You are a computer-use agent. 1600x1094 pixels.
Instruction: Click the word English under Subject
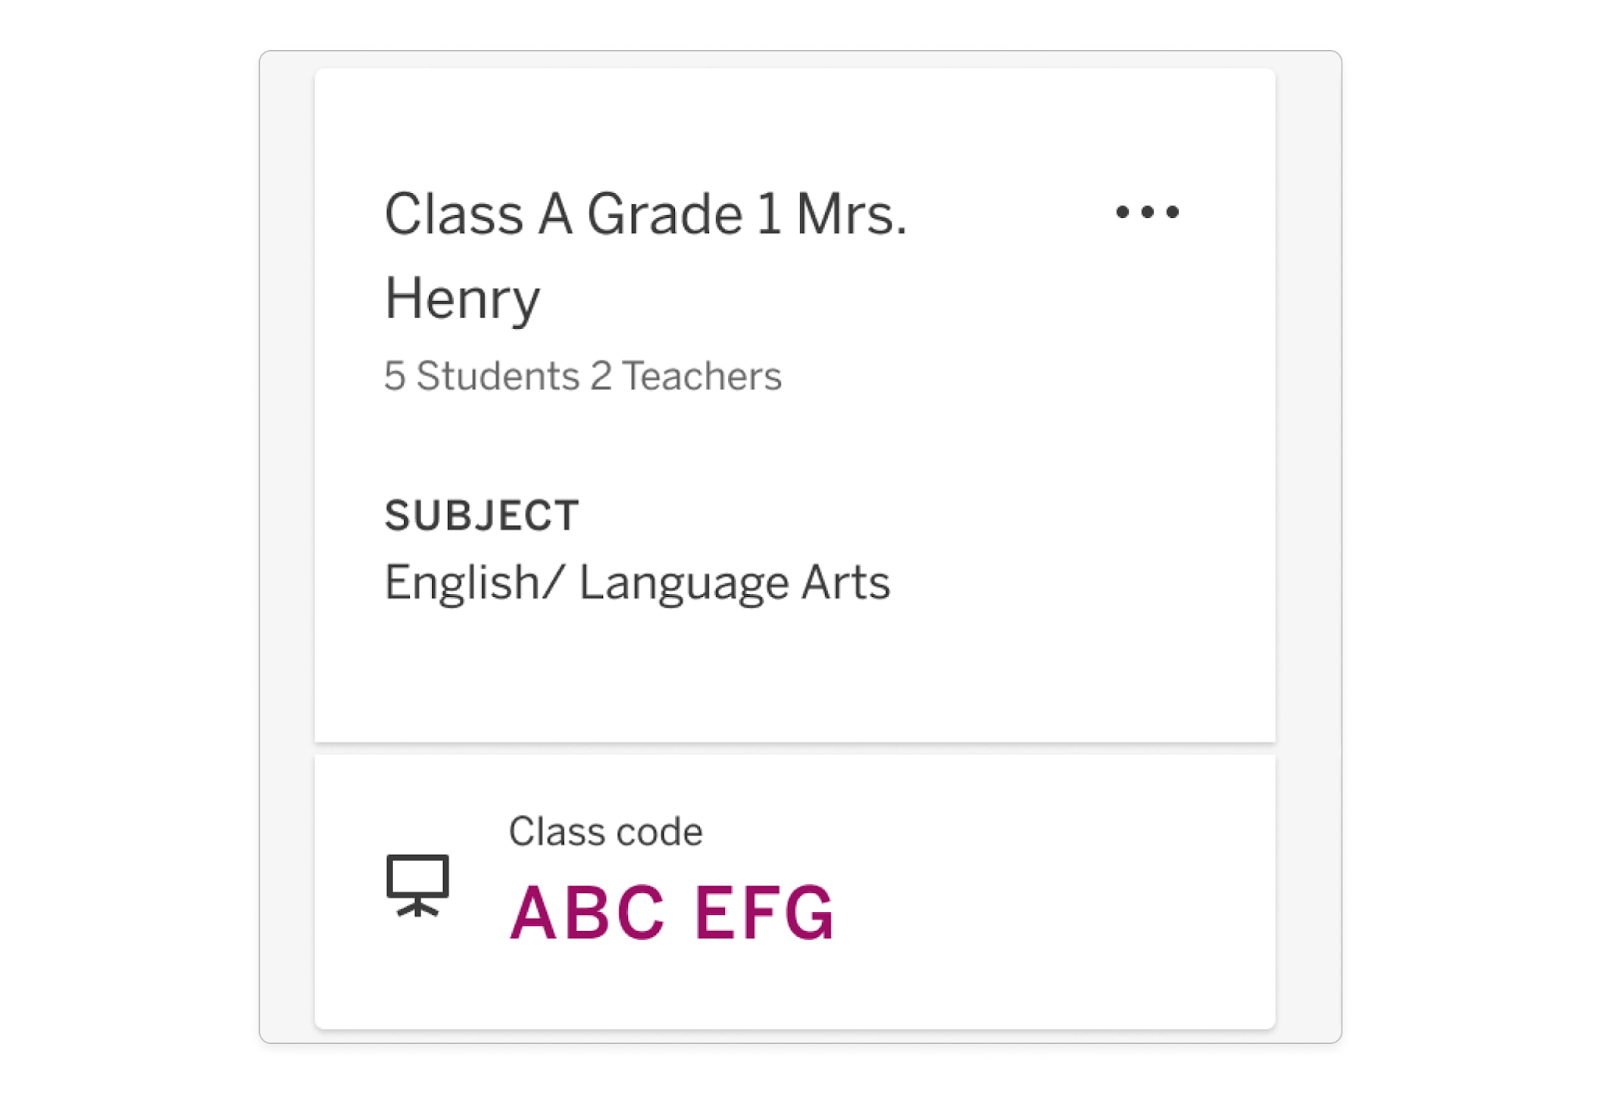(x=462, y=583)
